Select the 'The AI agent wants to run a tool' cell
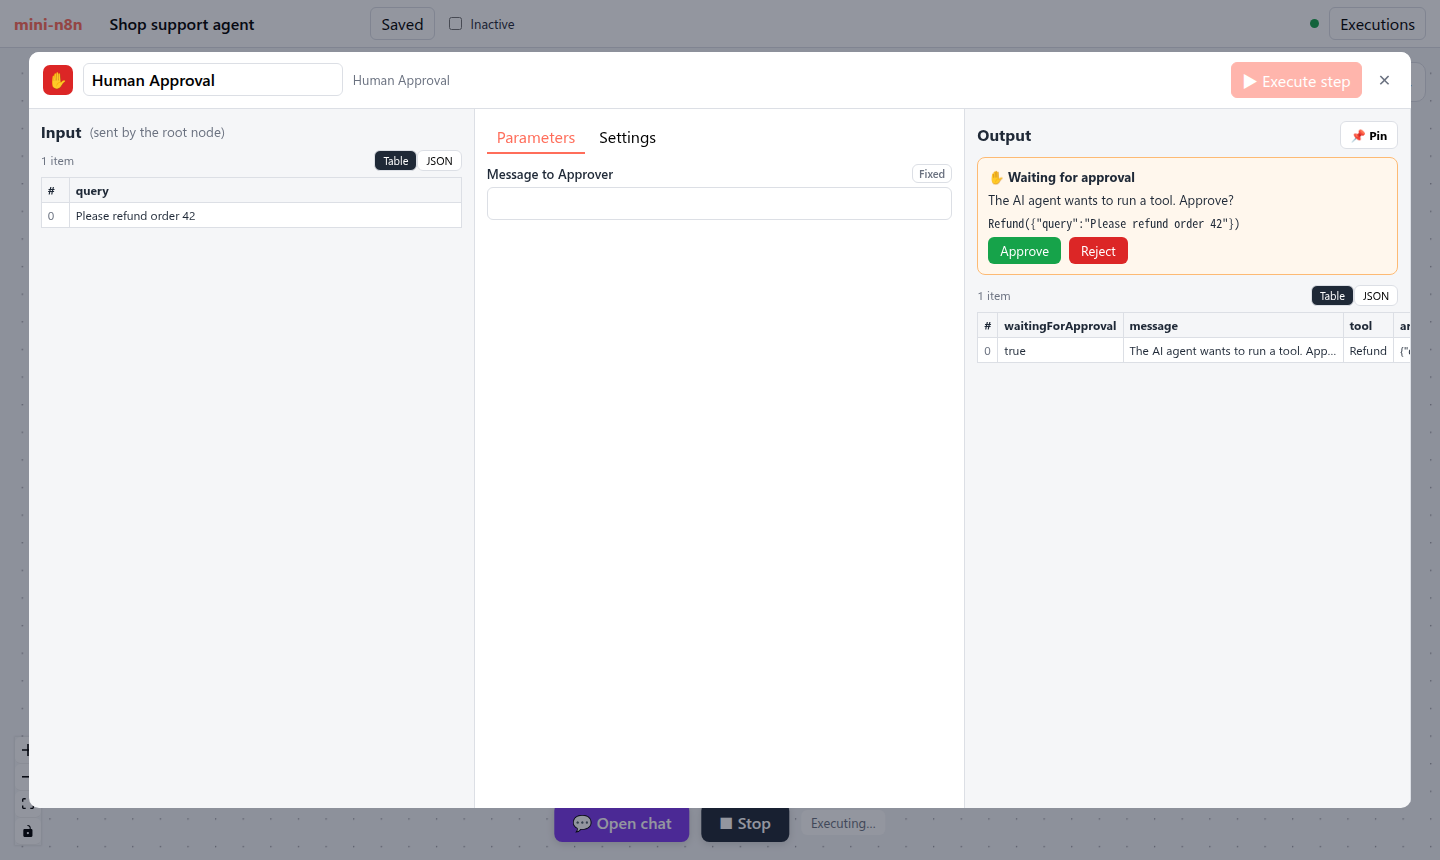Screen dimensions: 1440x860 coord(1233,351)
